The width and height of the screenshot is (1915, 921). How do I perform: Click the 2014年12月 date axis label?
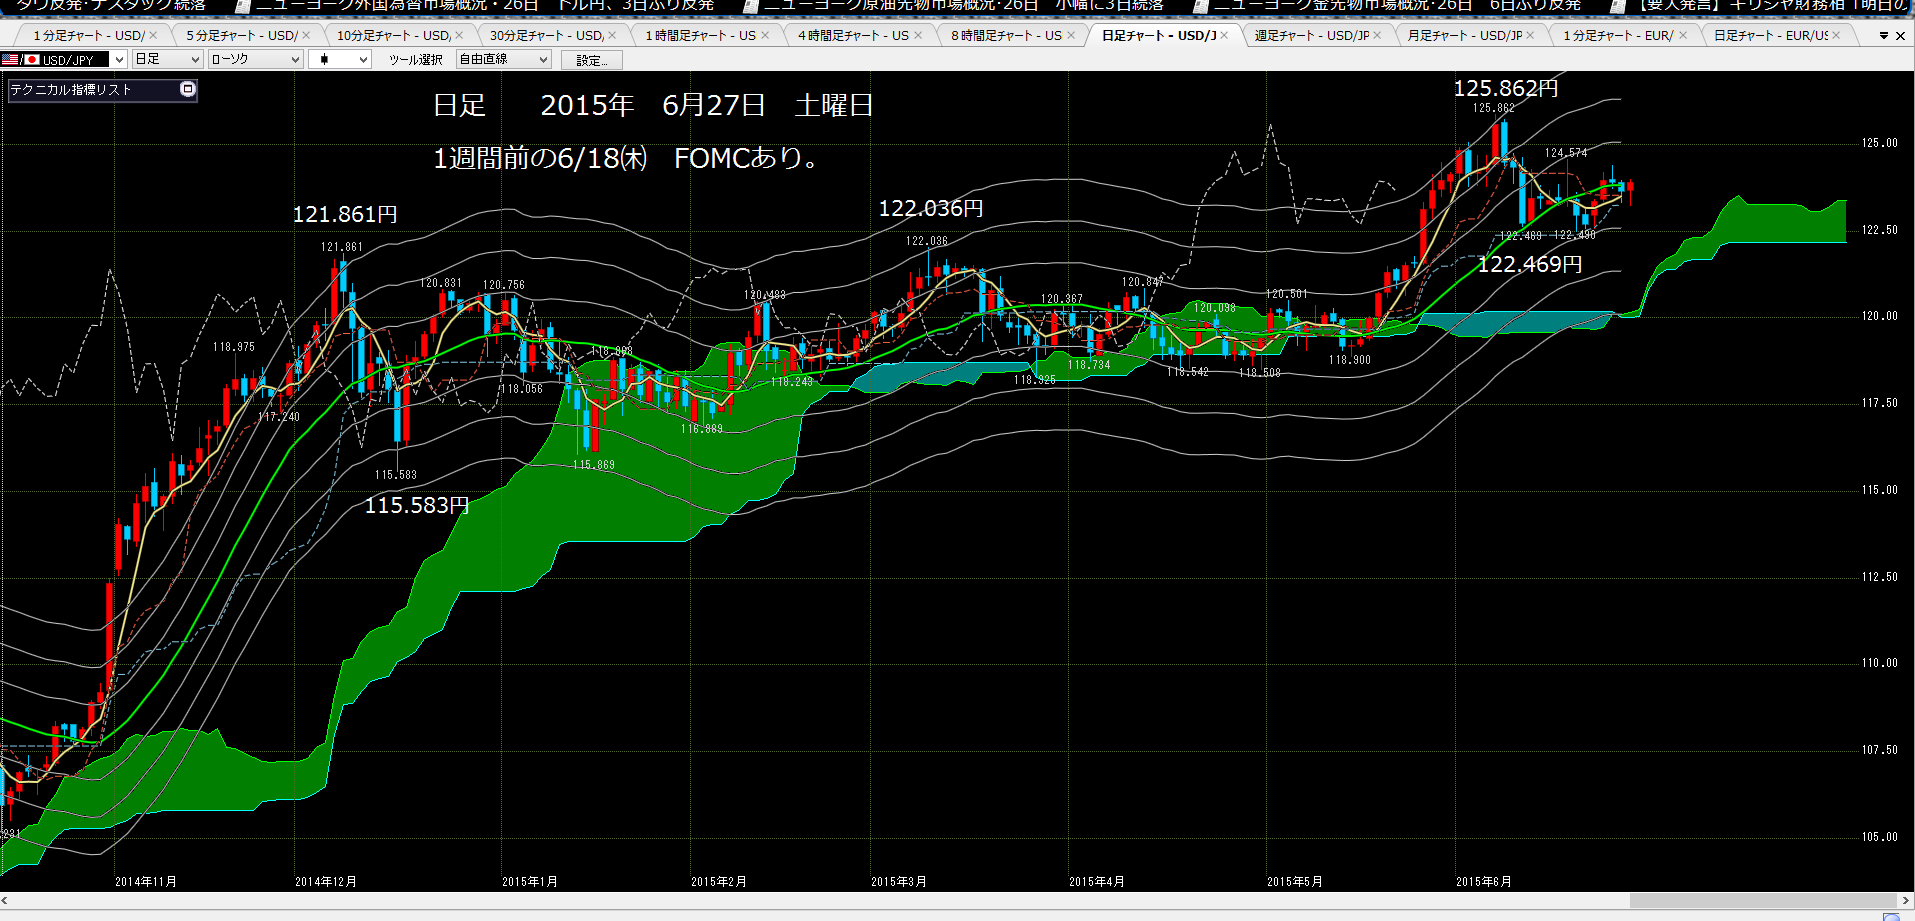pos(326,882)
